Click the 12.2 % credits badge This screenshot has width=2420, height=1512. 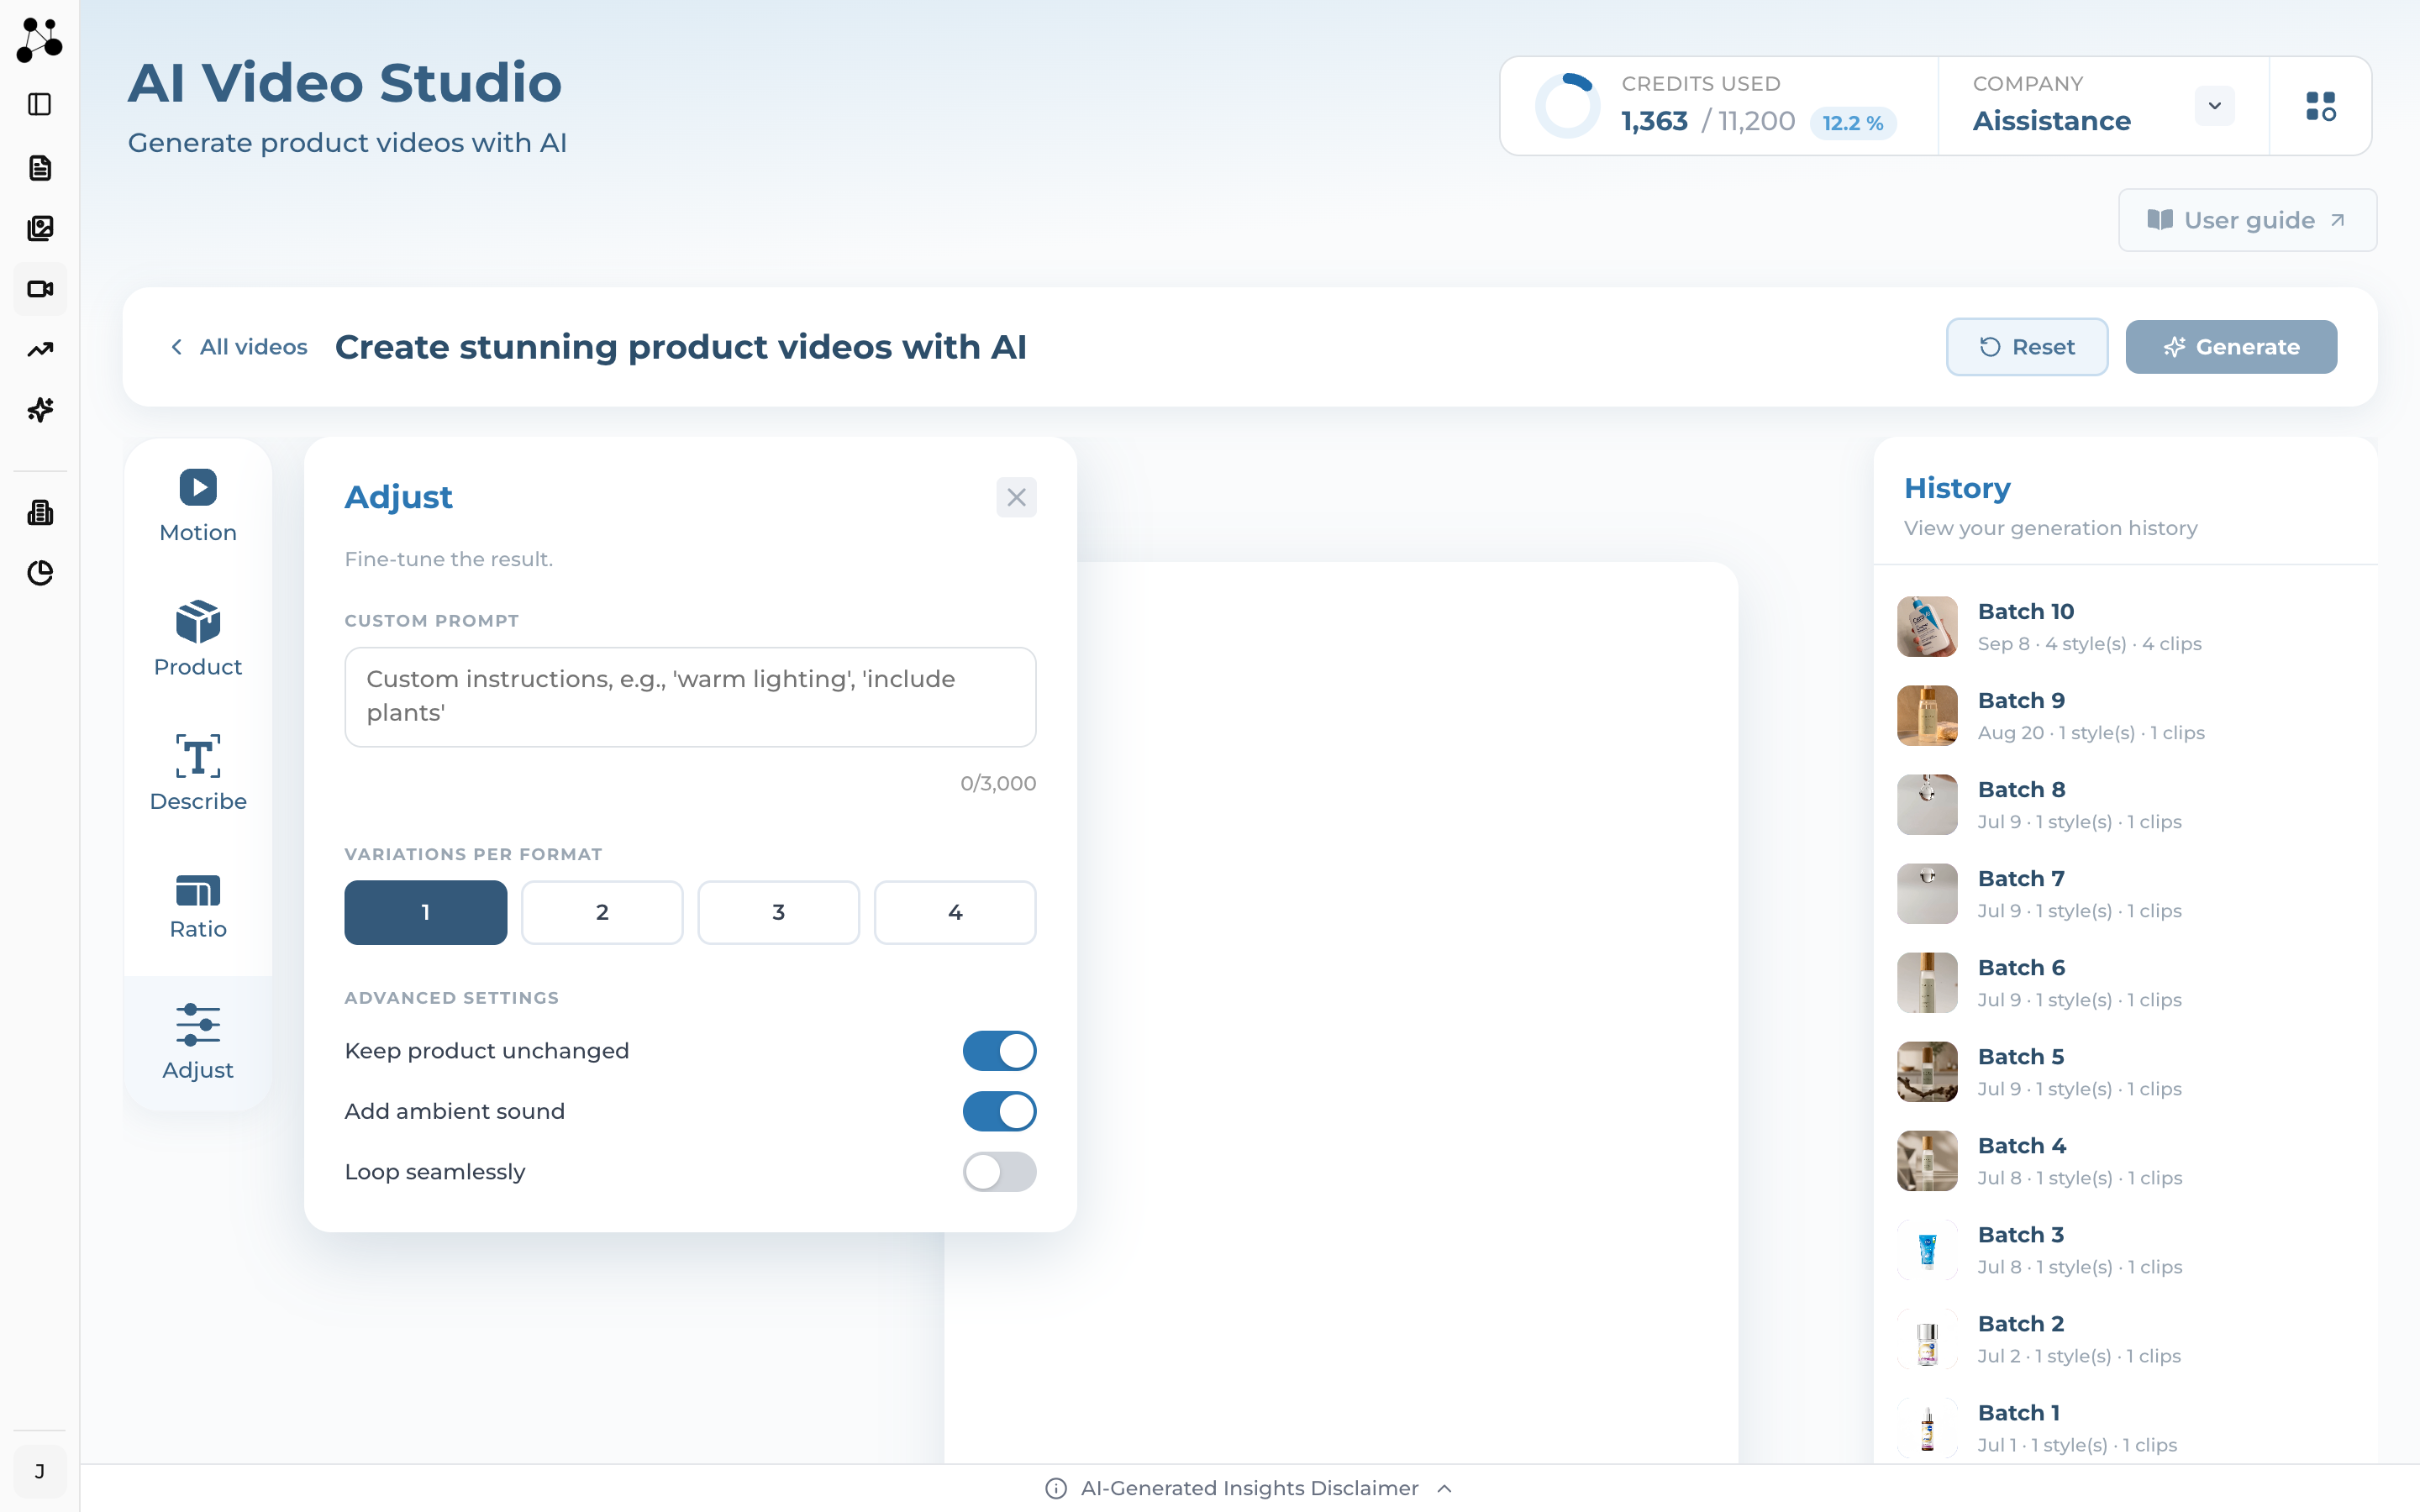coord(1853,123)
